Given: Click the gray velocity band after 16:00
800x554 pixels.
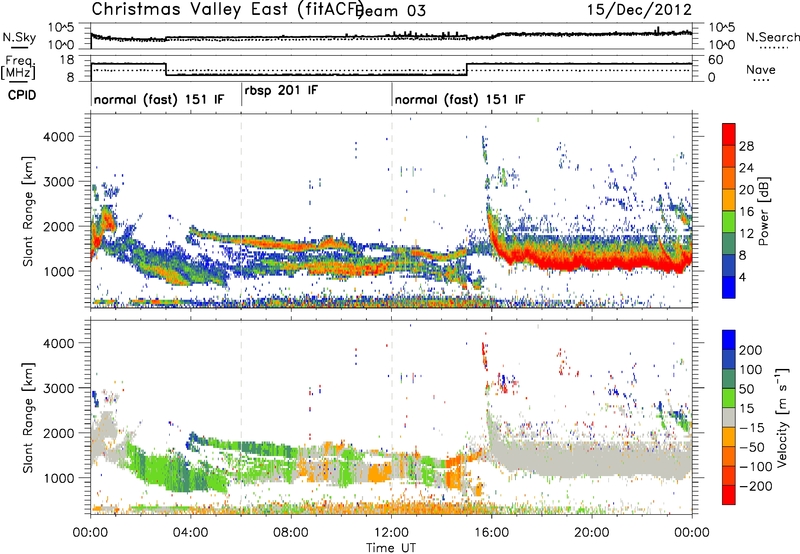Looking at the screenshot, I should coord(592,459).
